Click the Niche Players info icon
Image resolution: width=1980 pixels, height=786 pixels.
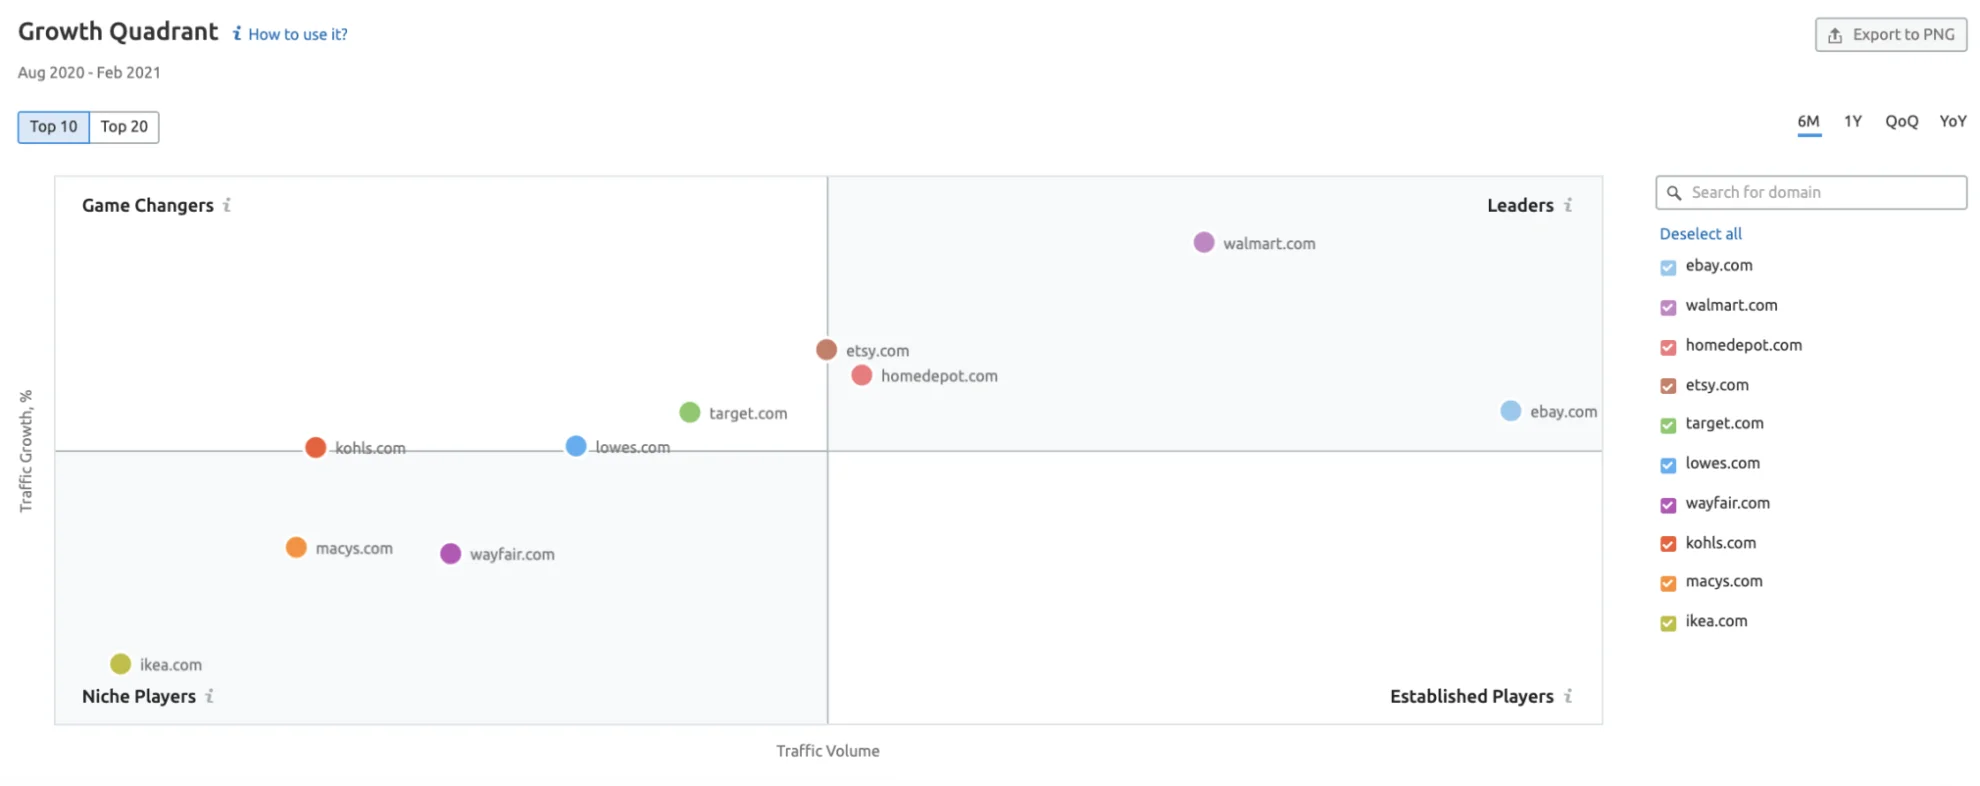[209, 696]
